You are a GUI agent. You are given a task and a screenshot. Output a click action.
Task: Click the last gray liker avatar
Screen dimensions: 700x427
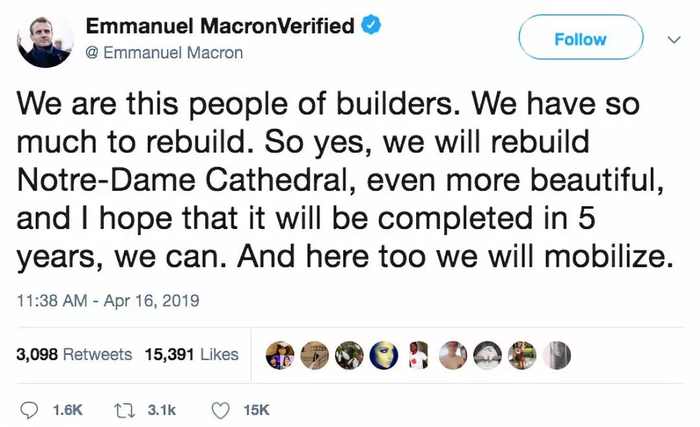(558, 355)
